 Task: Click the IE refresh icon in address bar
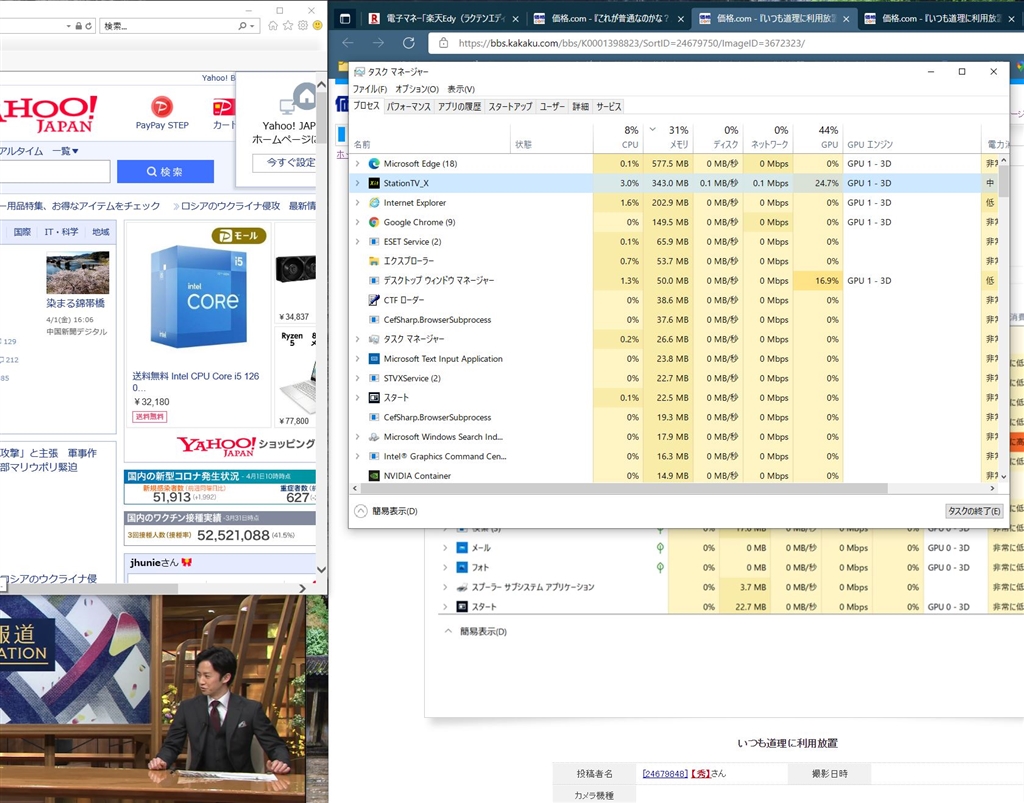click(88, 26)
